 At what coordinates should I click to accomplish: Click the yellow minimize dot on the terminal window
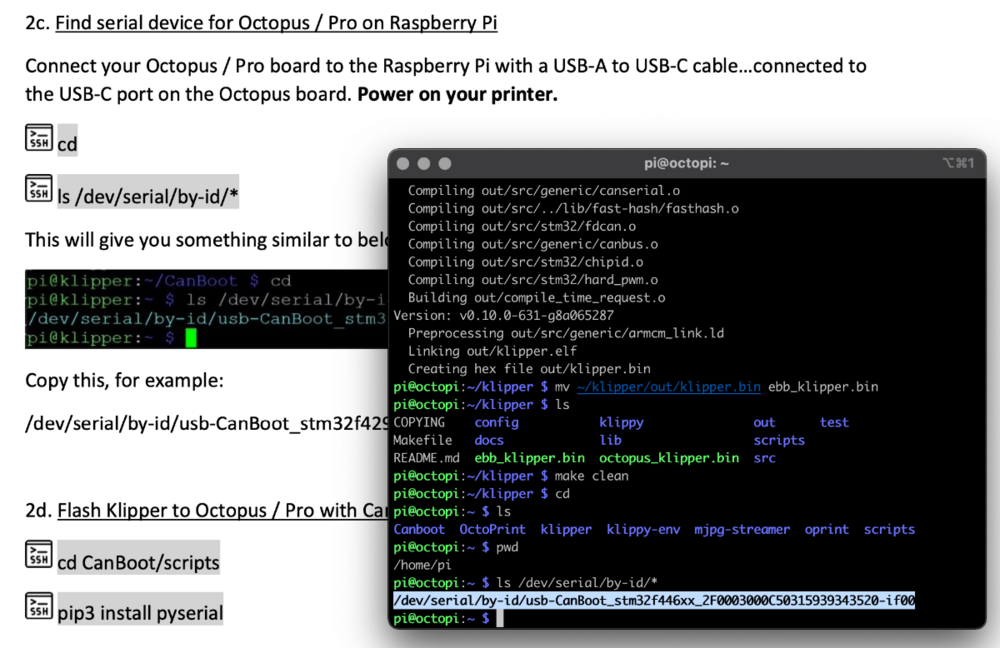424,163
